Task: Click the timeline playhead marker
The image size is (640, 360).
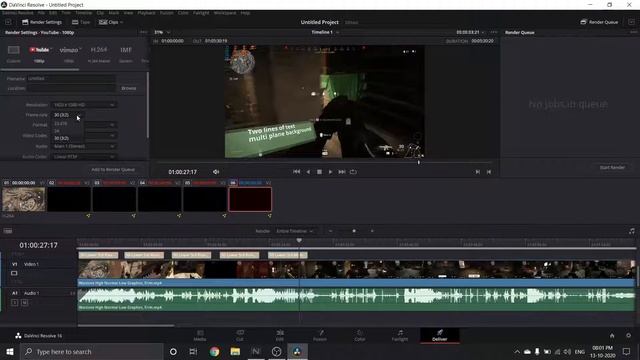Action: (x=299, y=241)
